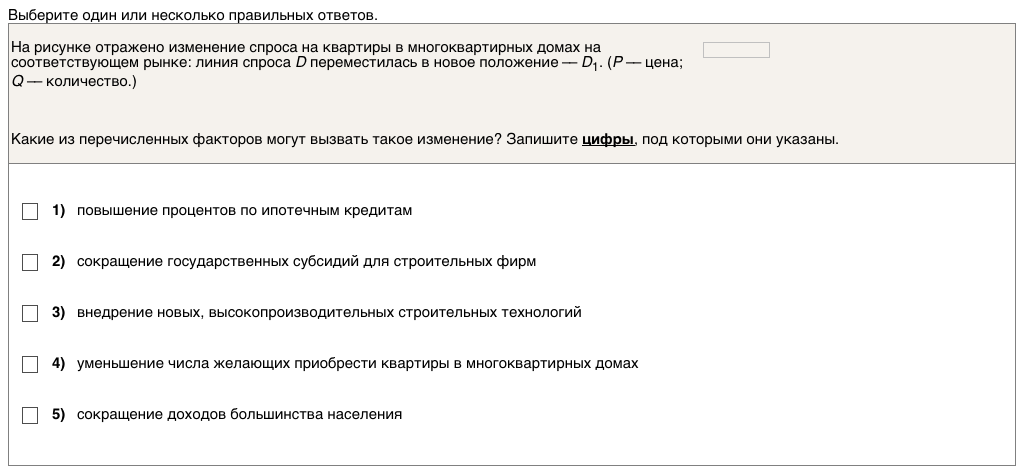
Task: Click the answer text about уменьшение числа желающих
Action: click(357, 364)
